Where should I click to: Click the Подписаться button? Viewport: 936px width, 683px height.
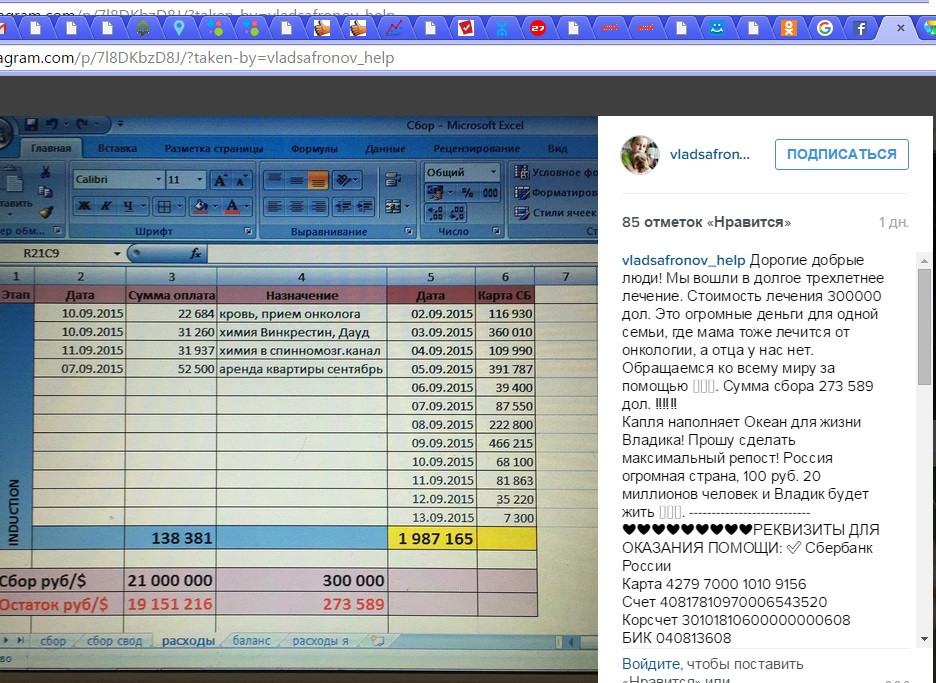(841, 154)
